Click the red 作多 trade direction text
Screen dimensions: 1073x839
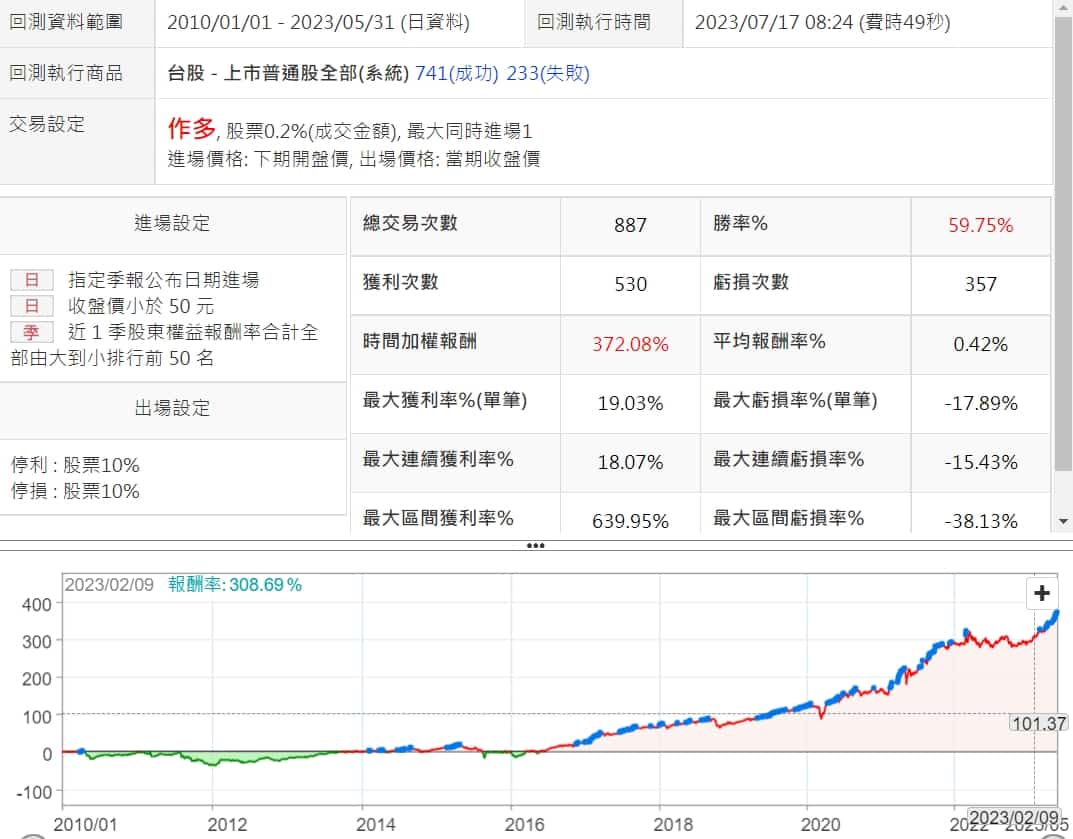tap(191, 128)
